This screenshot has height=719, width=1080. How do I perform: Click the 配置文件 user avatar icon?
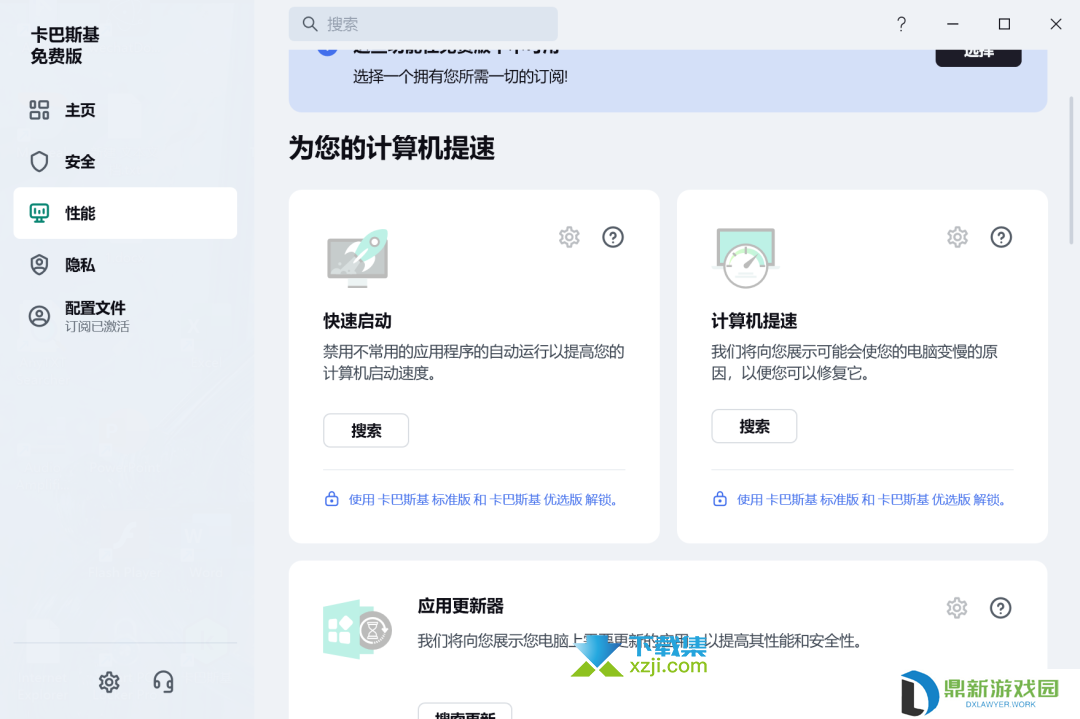pos(39,316)
